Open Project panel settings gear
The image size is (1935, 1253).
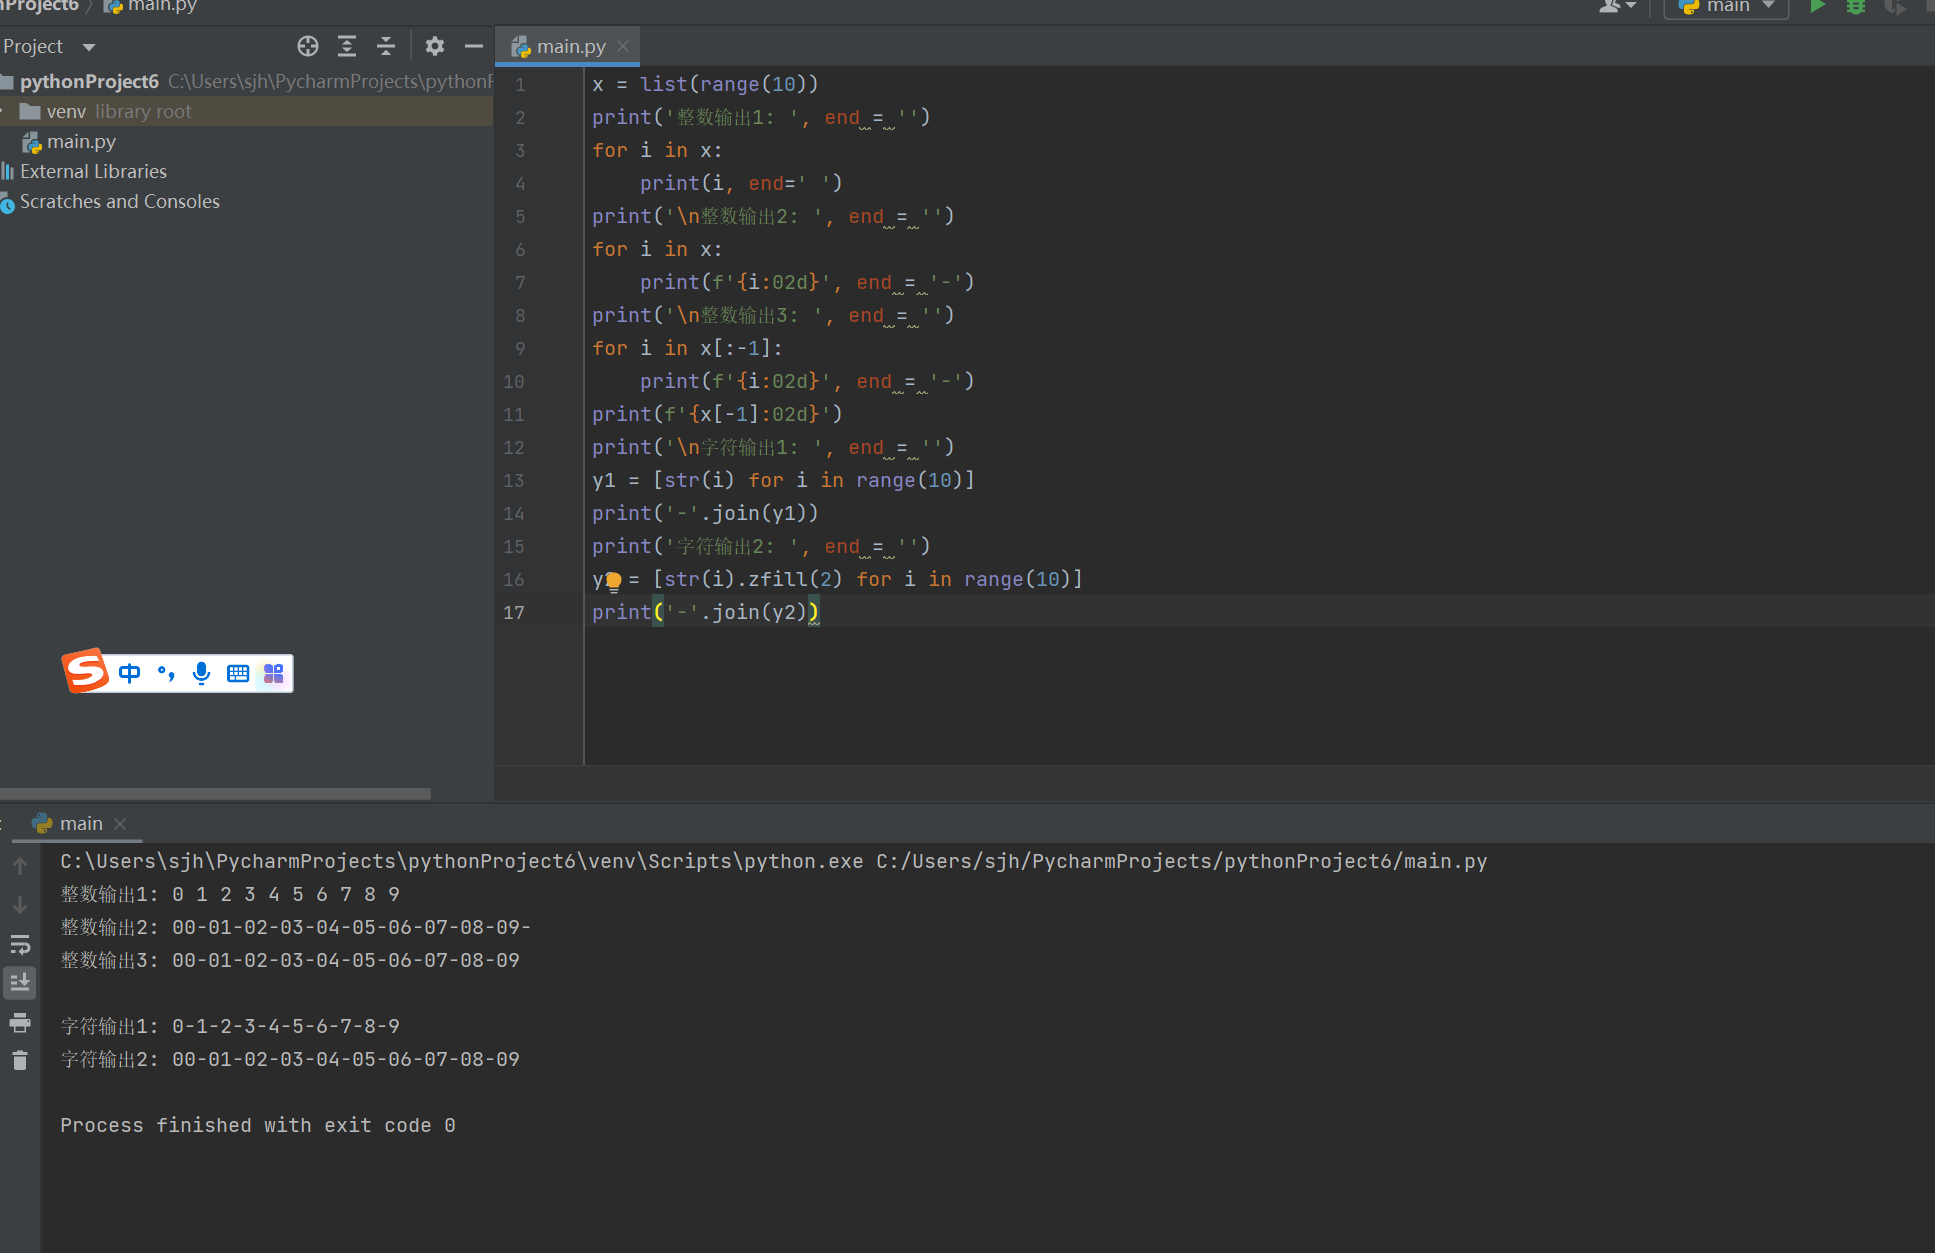pyautogui.click(x=434, y=46)
